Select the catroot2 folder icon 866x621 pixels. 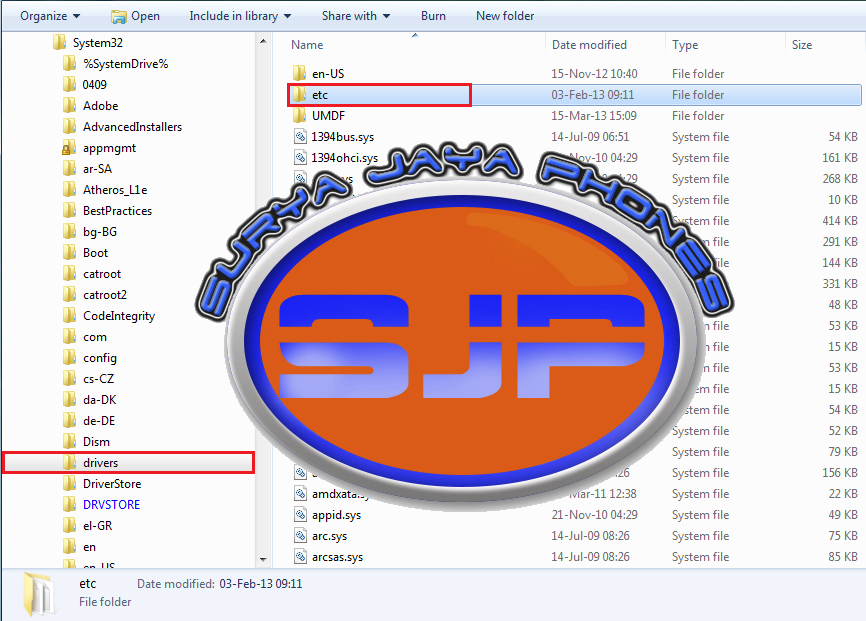(69, 294)
